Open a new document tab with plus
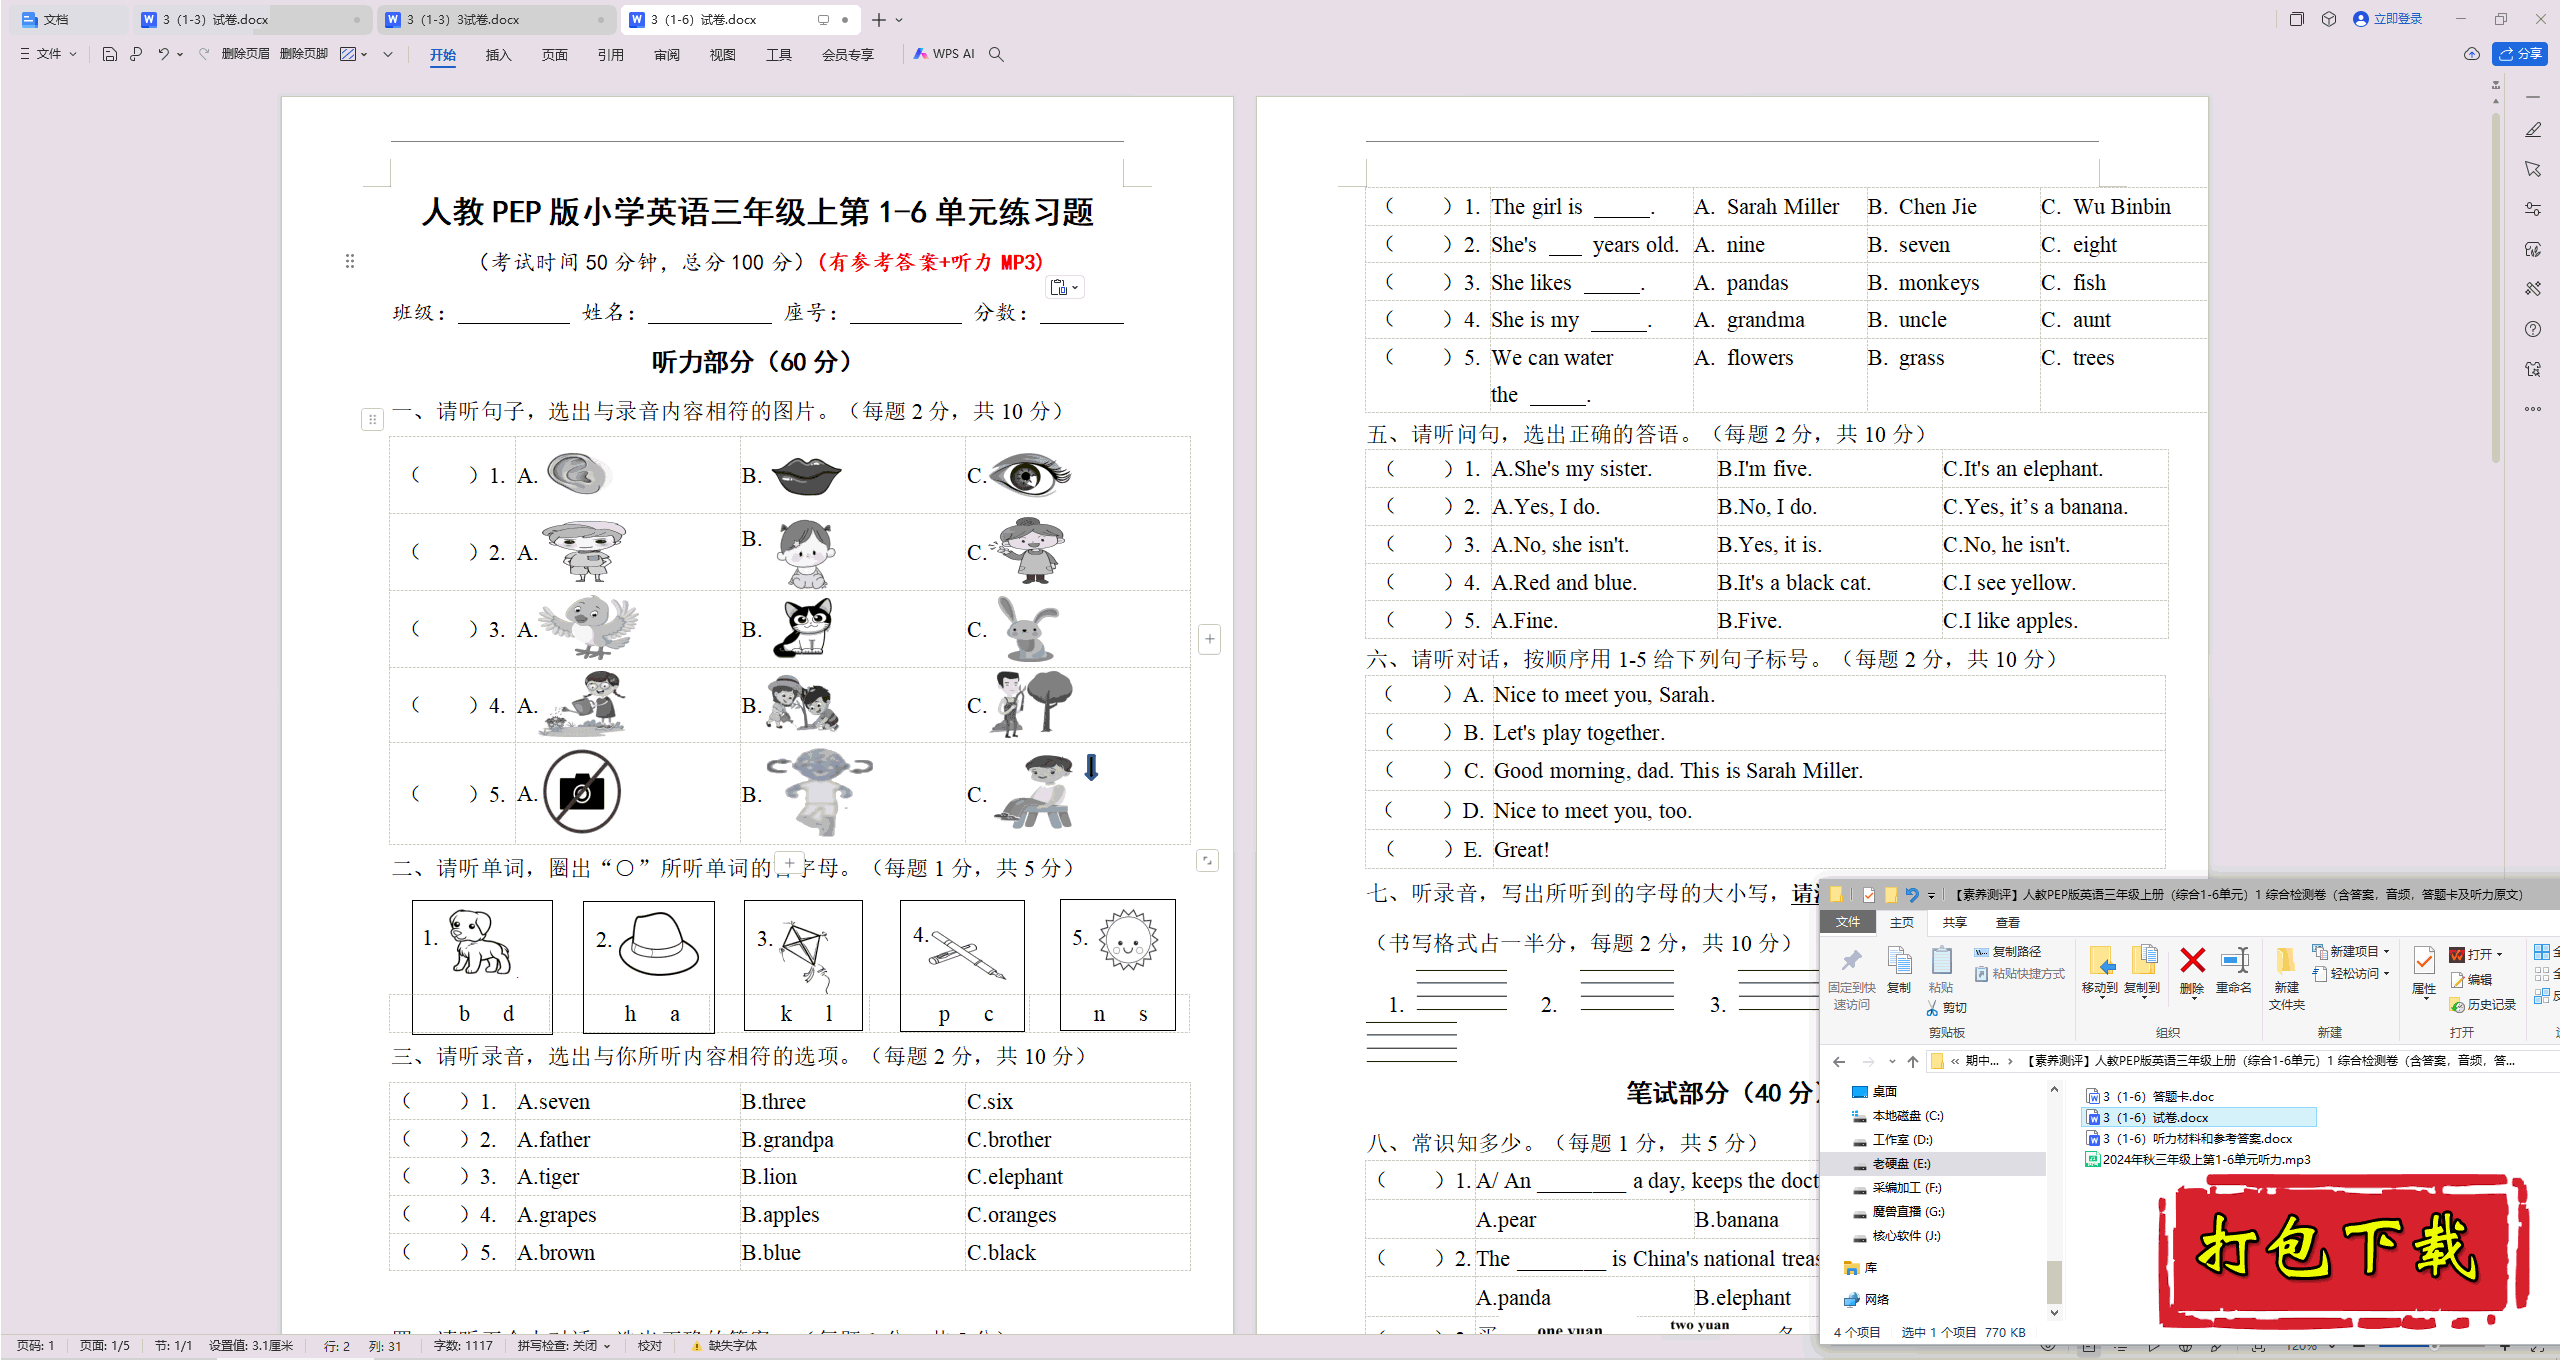Image resolution: width=2560 pixels, height=1360 pixels. point(879,19)
